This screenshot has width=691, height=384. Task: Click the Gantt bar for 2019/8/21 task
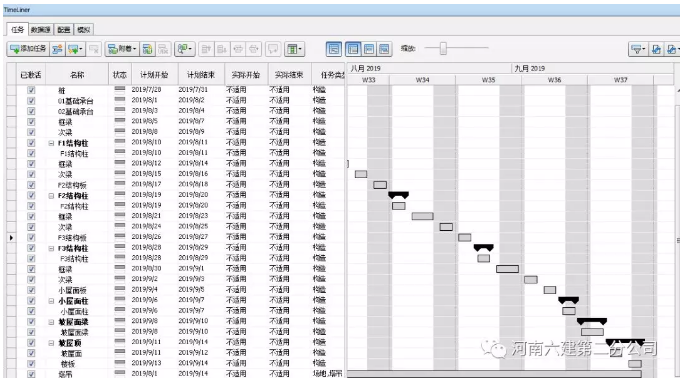[423, 216]
